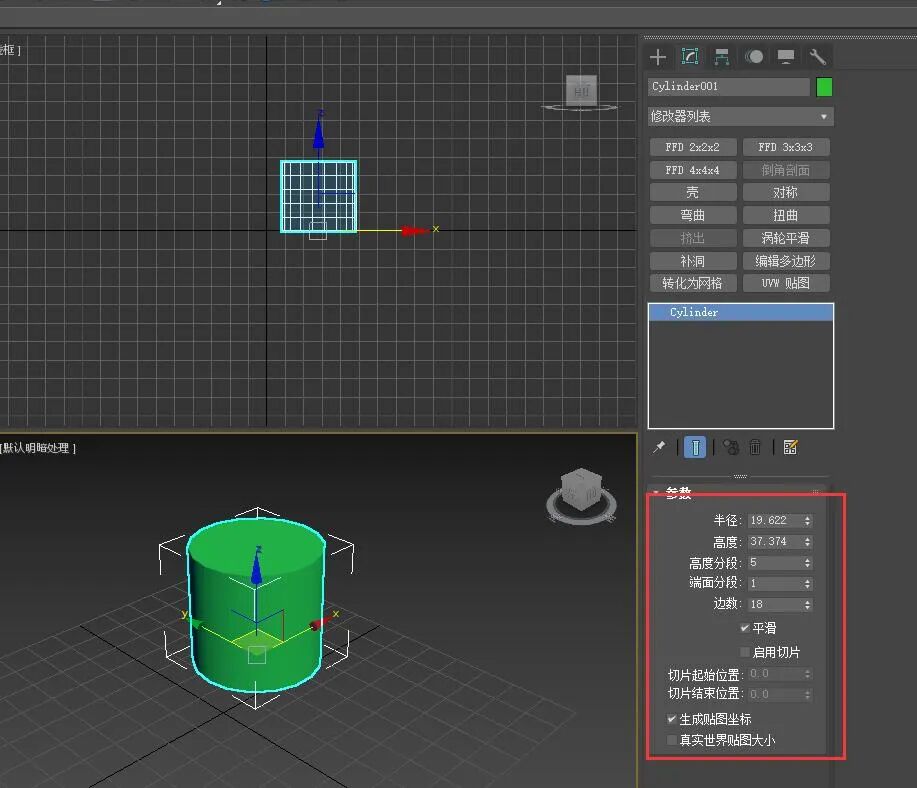Open Configure Modifier Sets icon

(790, 448)
